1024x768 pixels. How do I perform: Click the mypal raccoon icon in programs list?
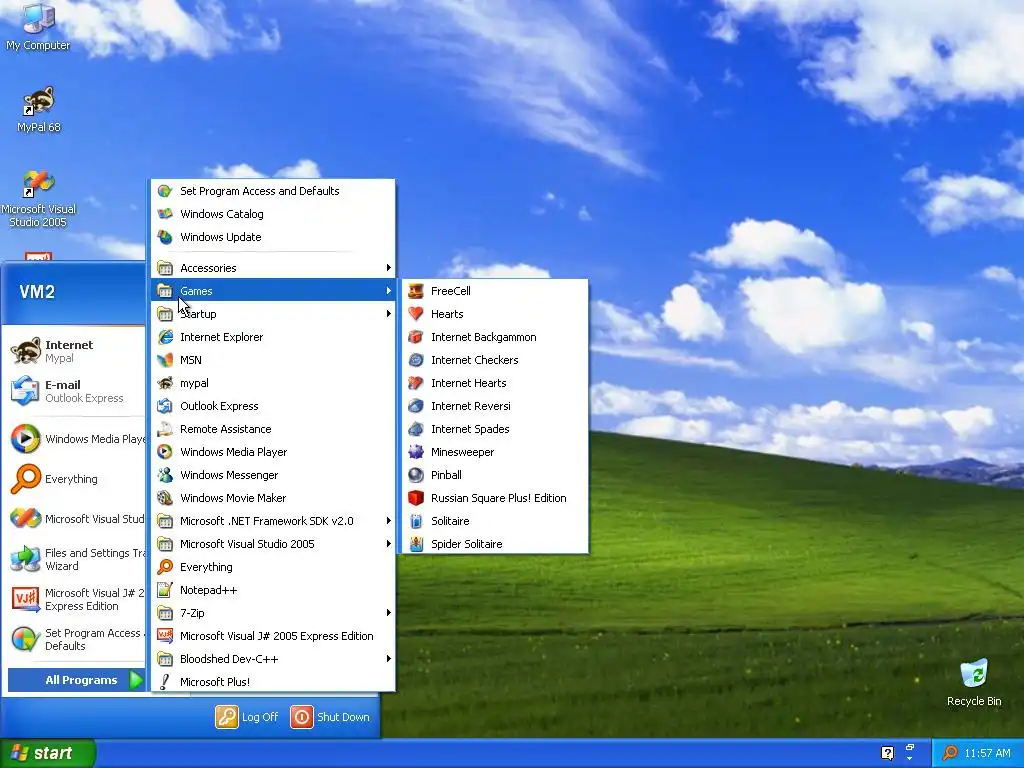pyautogui.click(x=165, y=383)
